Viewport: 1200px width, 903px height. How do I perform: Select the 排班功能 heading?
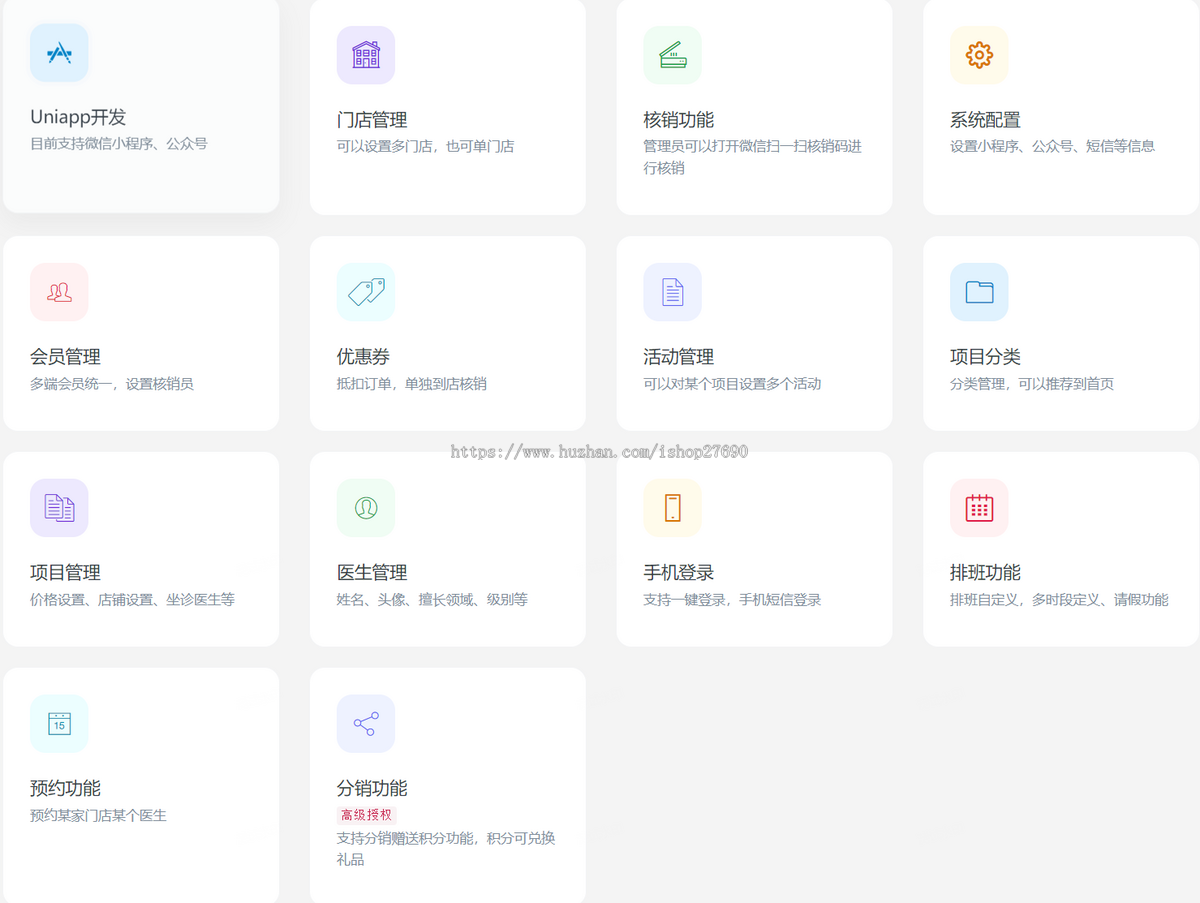(x=985, y=573)
